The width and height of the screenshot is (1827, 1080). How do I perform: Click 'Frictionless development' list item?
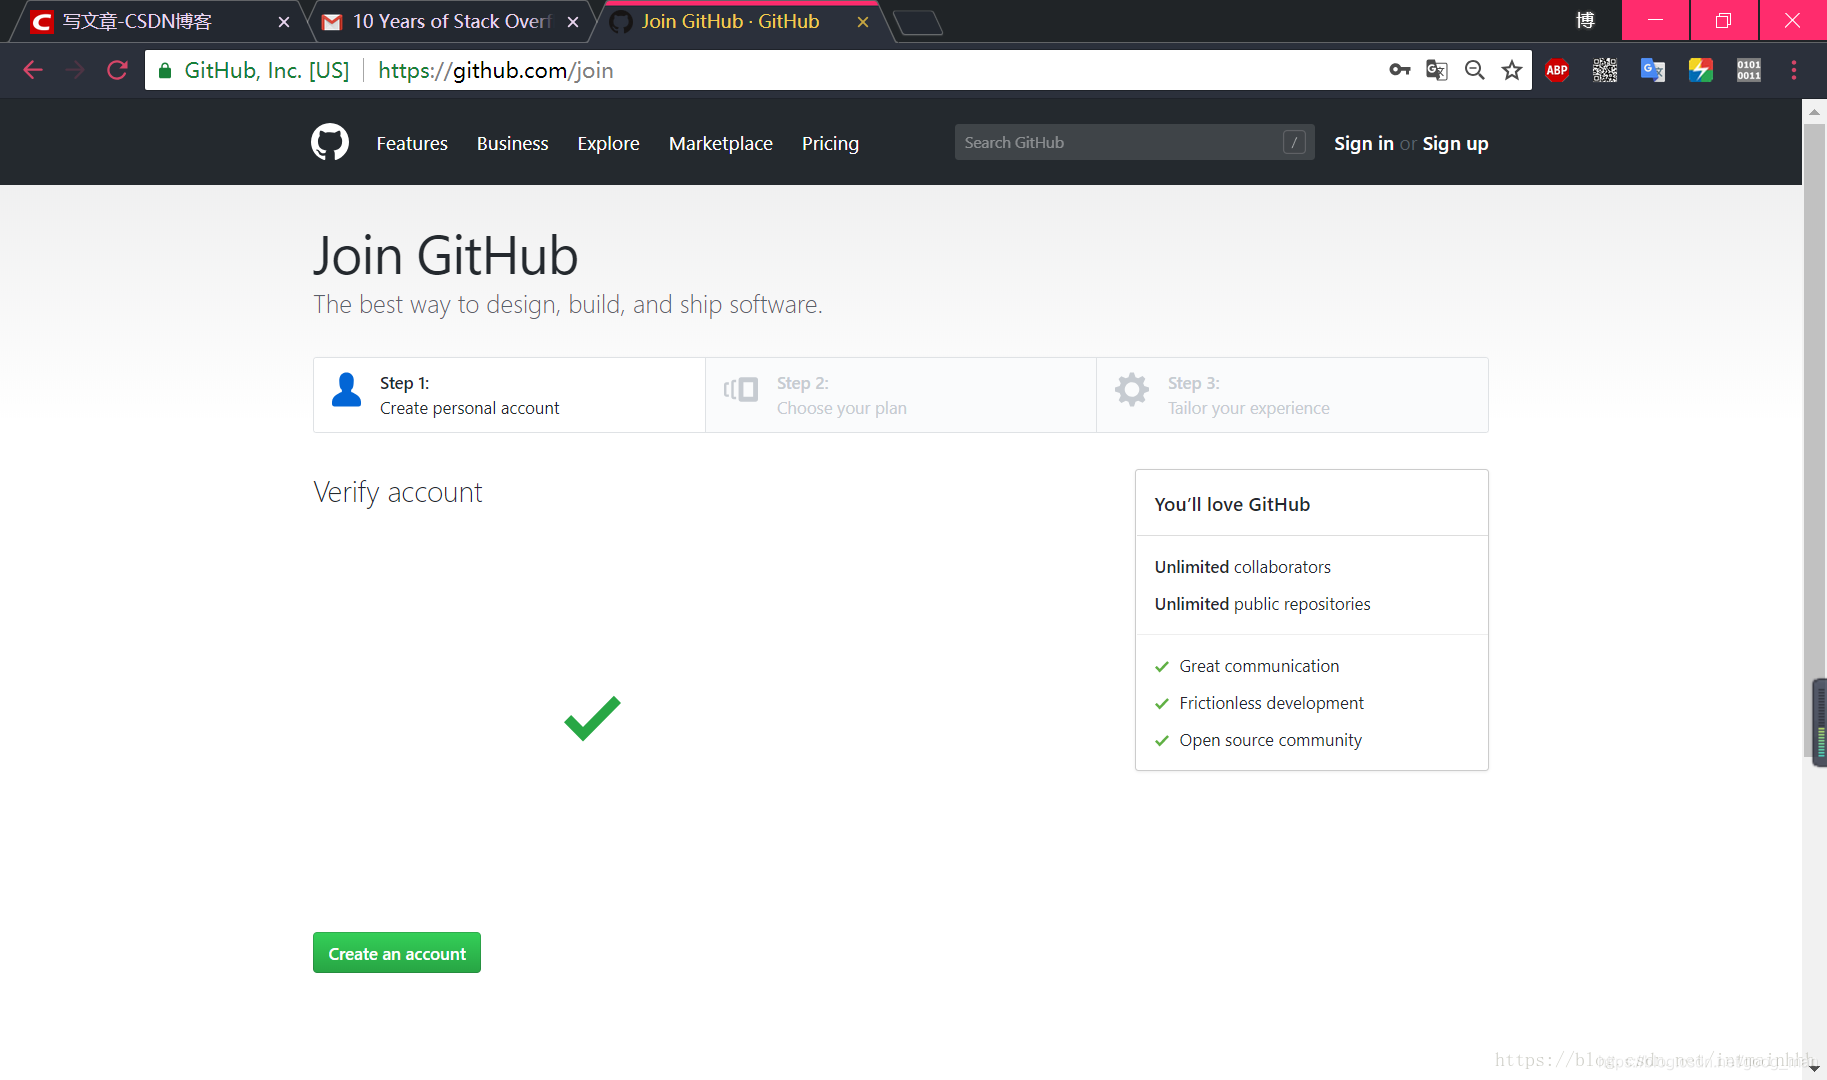tap(1271, 703)
